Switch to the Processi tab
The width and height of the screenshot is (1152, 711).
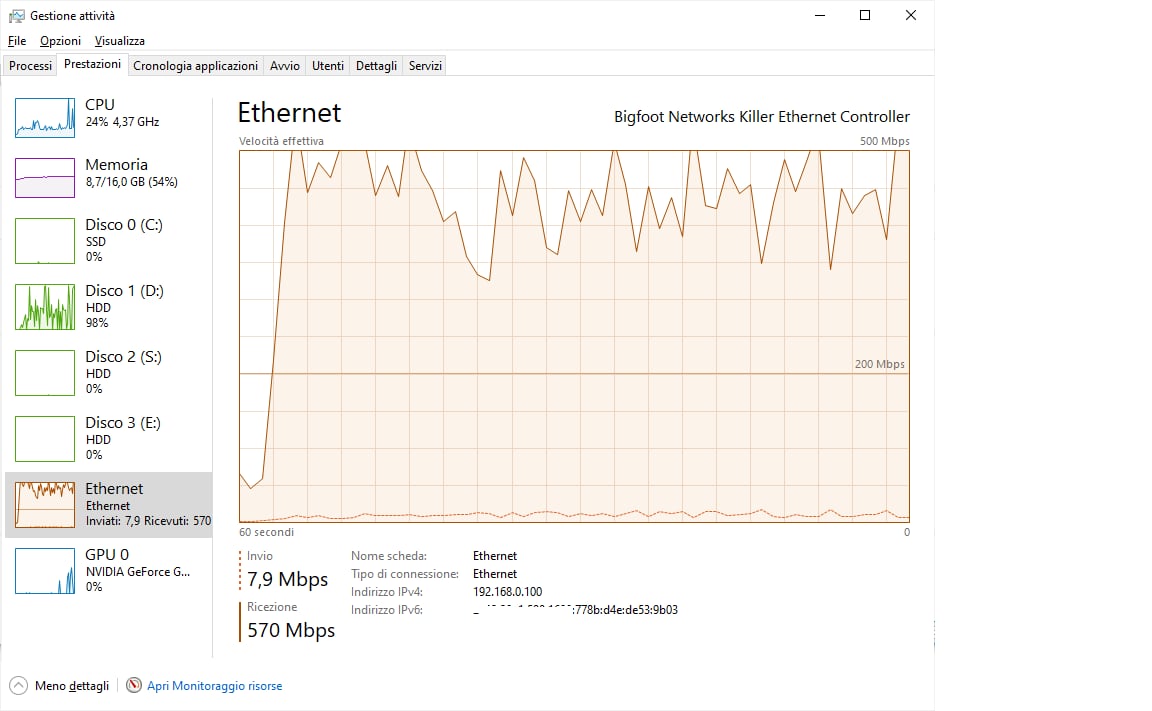click(x=30, y=66)
